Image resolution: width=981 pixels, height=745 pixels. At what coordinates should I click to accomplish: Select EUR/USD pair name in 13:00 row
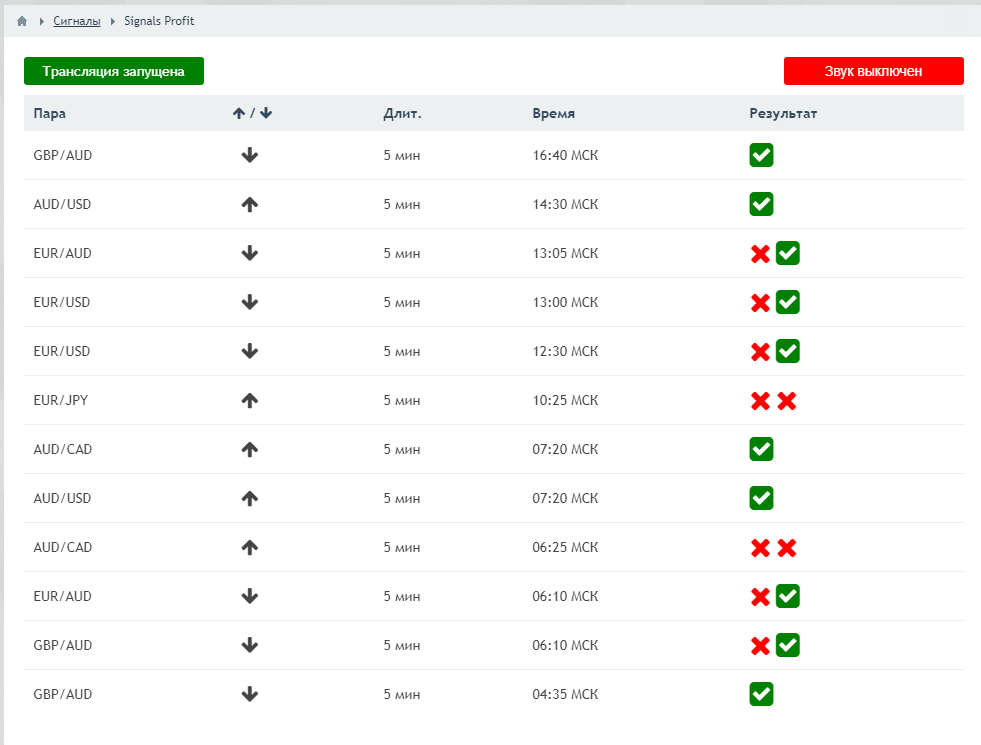tap(62, 302)
